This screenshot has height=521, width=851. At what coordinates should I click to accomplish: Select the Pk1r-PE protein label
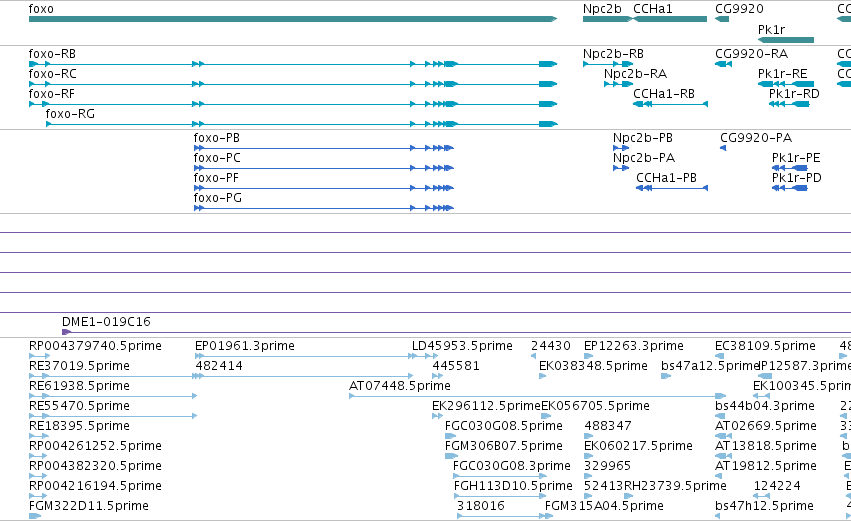pos(796,158)
